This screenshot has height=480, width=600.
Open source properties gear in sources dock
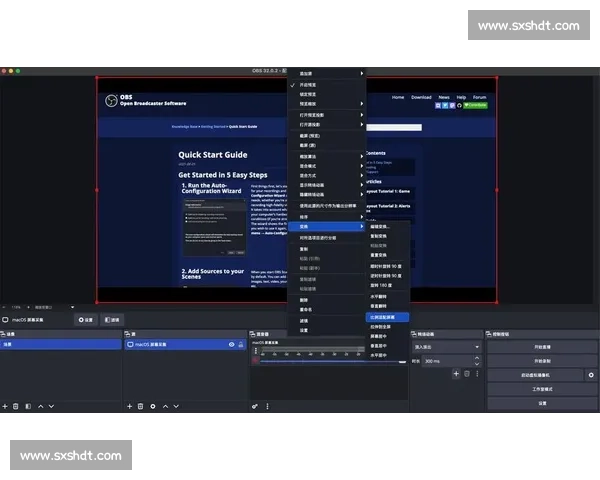click(152, 406)
